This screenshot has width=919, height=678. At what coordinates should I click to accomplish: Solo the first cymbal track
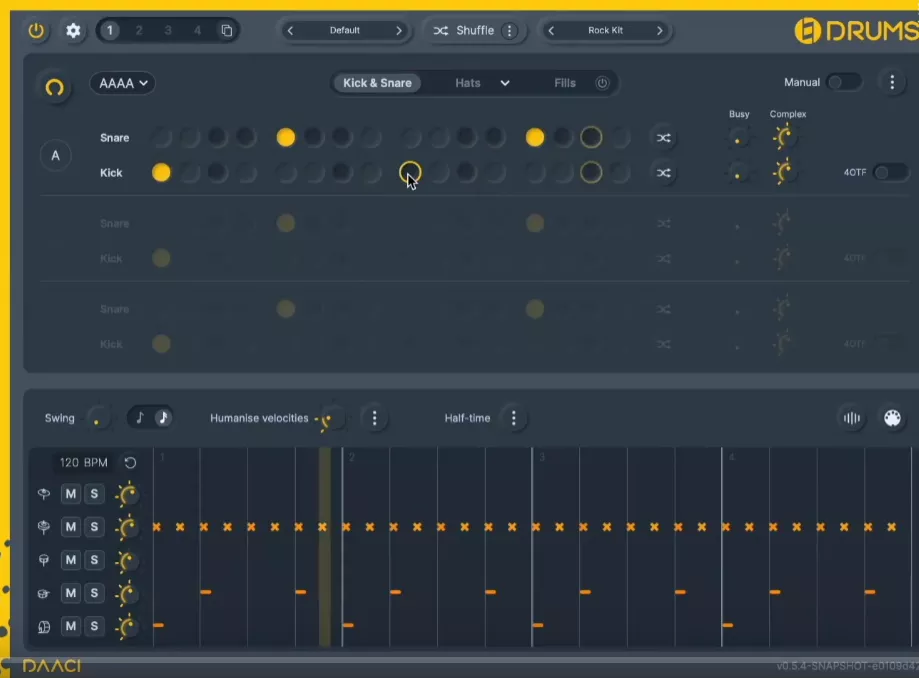(x=94, y=494)
